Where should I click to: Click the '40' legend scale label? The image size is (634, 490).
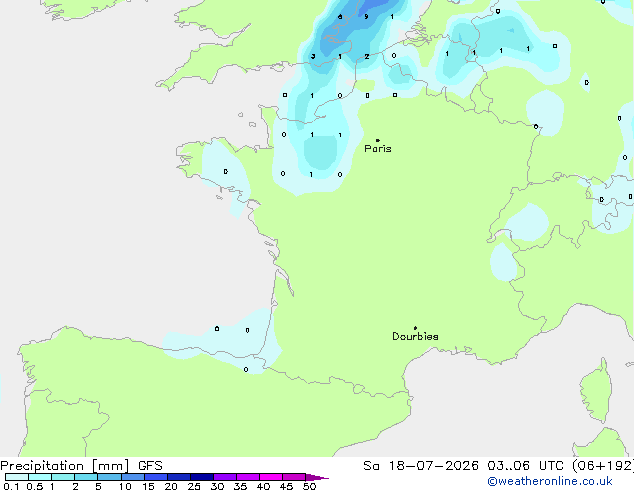[x=263, y=486]
